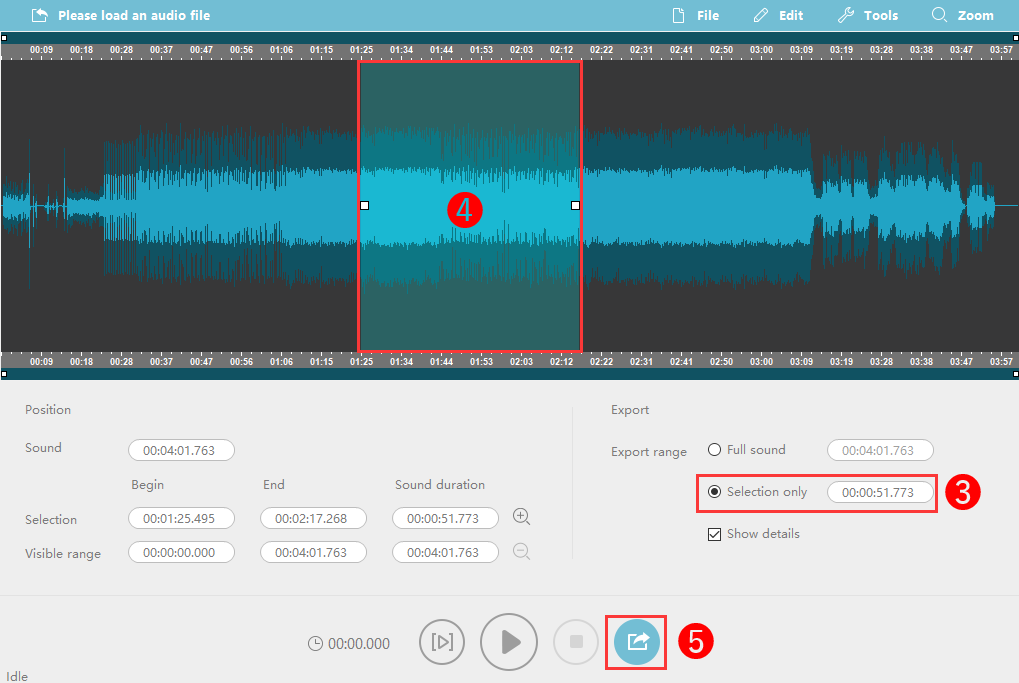
Task: Open the Tools menu
Action: coord(867,16)
